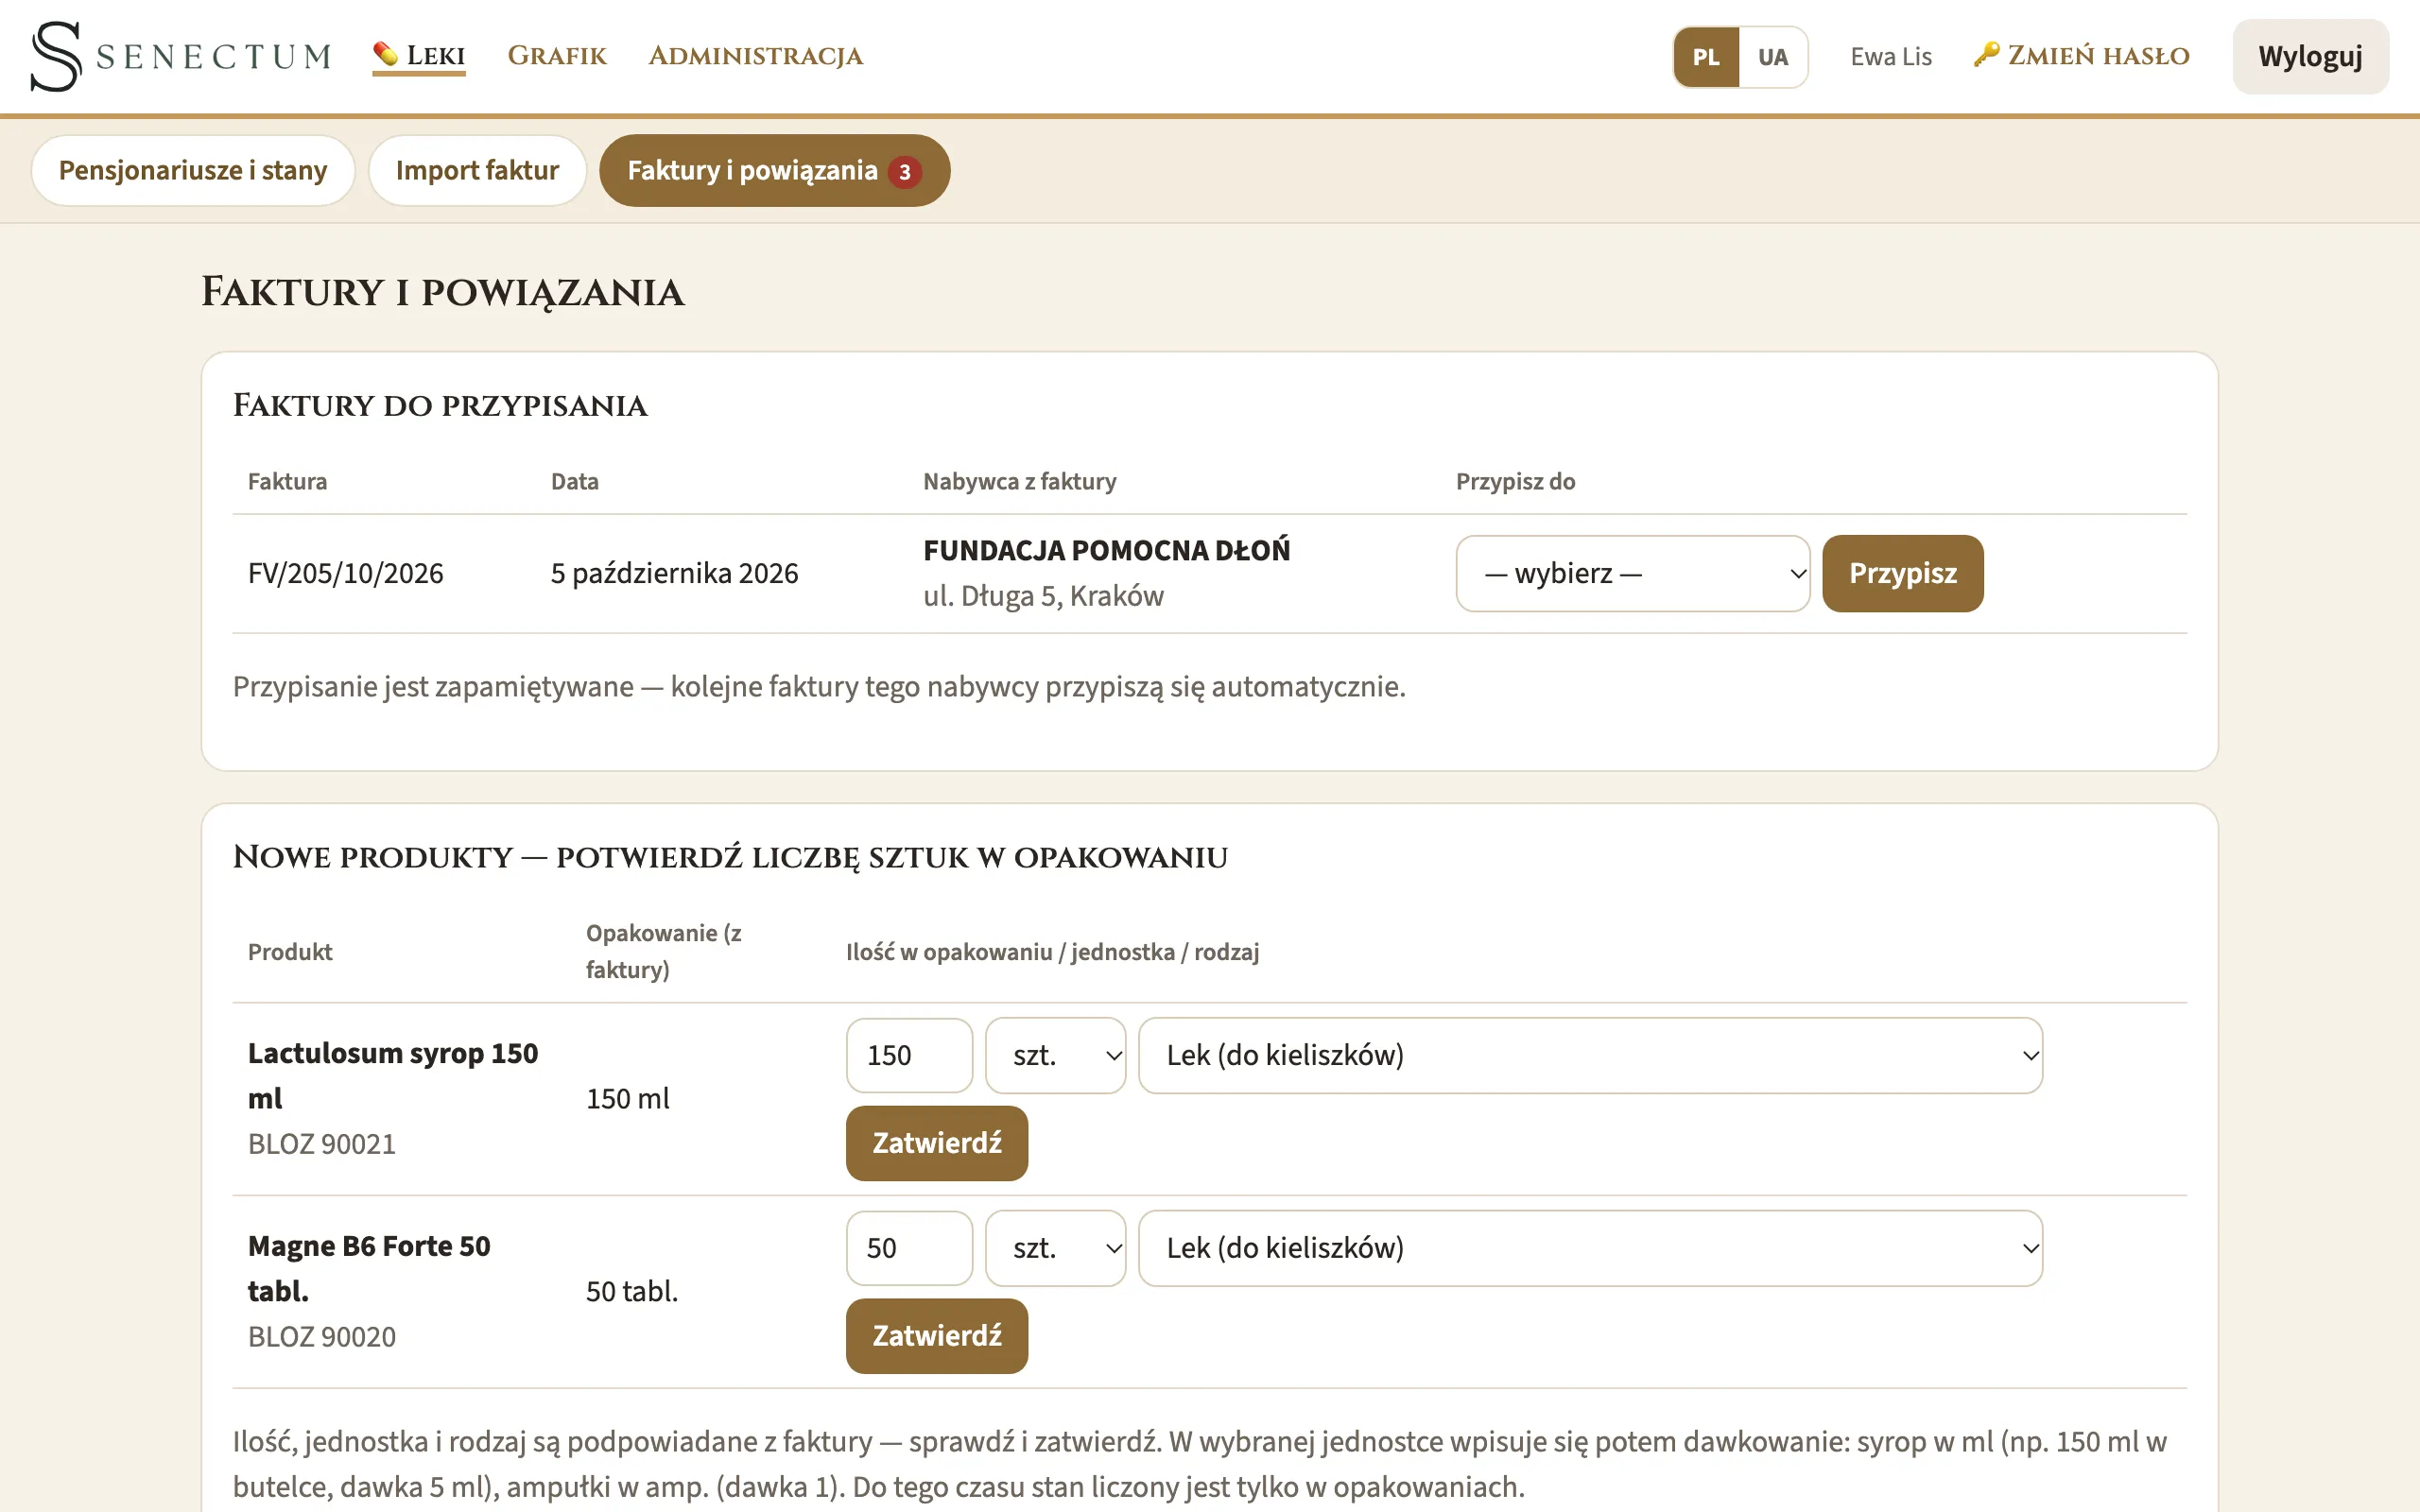
Task: Go to Pensjonariusze i stany tab
Action: pos(193,171)
